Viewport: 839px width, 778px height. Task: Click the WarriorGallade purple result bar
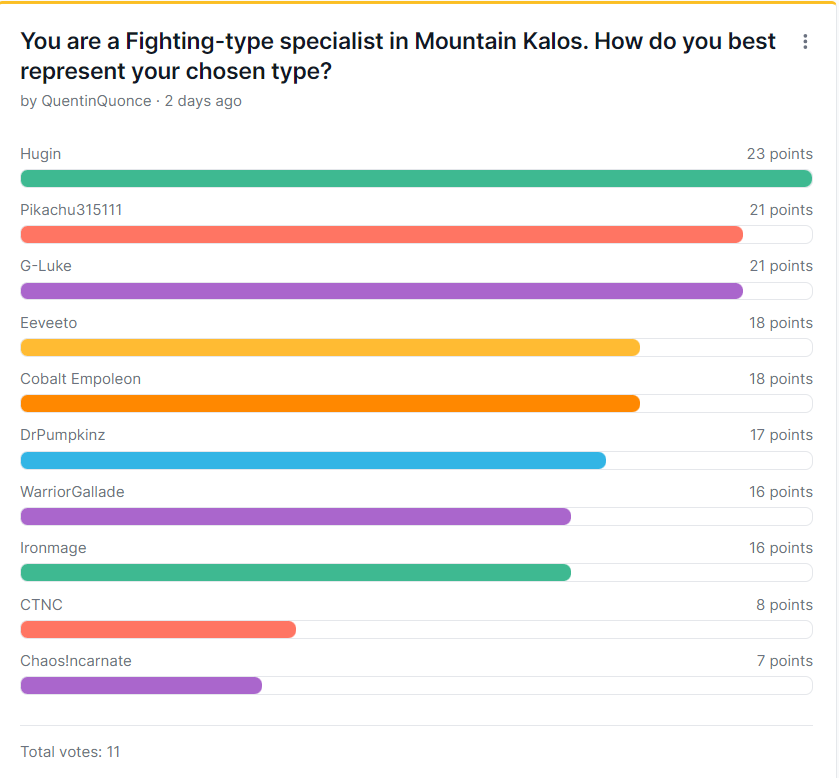coord(296,516)
